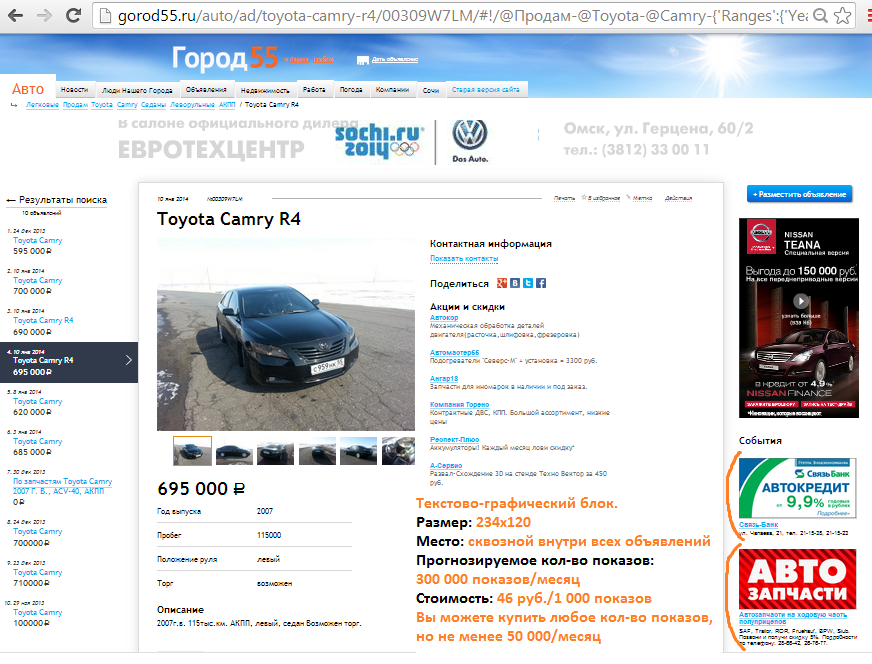The height and width of the screenshot is (664, 872).
Task: Open the Toyota Camry R4 result priced 690 000
Action: coord(43,320)
